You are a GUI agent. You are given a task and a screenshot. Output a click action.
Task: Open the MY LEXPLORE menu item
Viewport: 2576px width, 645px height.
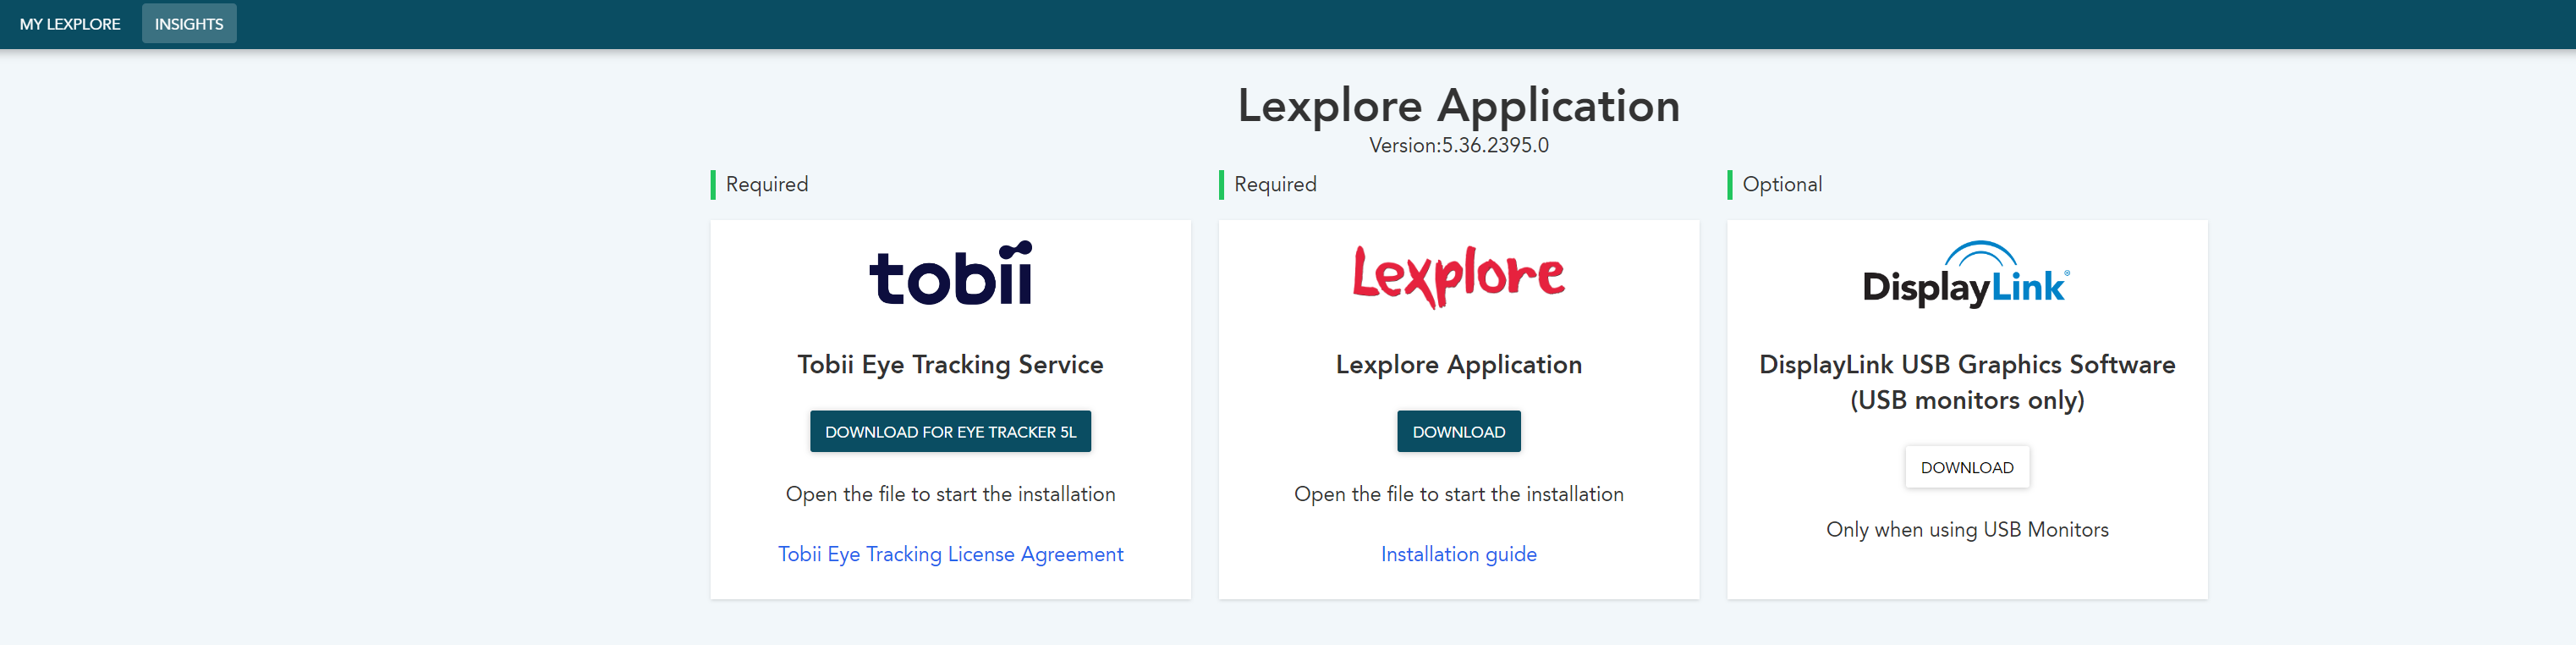click(x=70, y=24)
